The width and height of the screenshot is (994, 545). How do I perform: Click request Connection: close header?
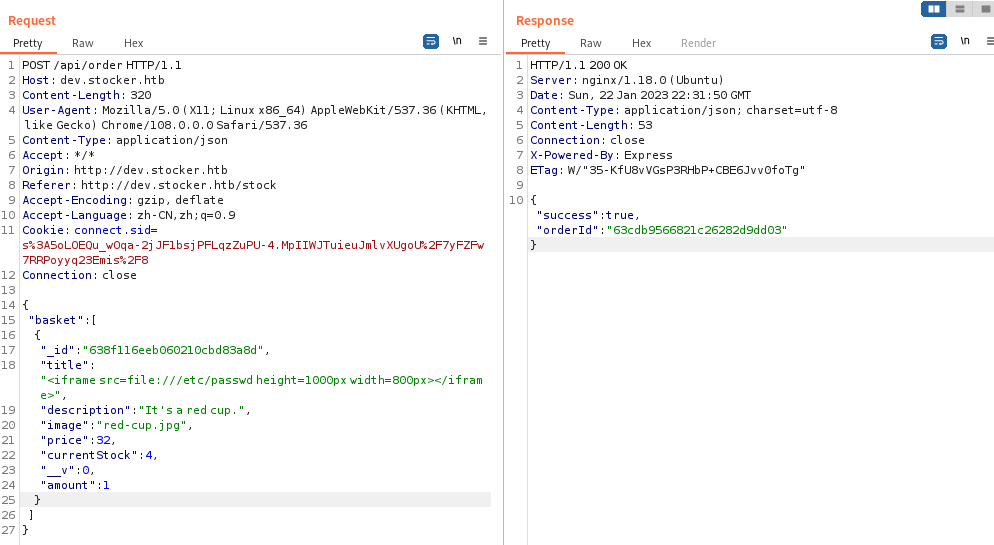(79, 275)
